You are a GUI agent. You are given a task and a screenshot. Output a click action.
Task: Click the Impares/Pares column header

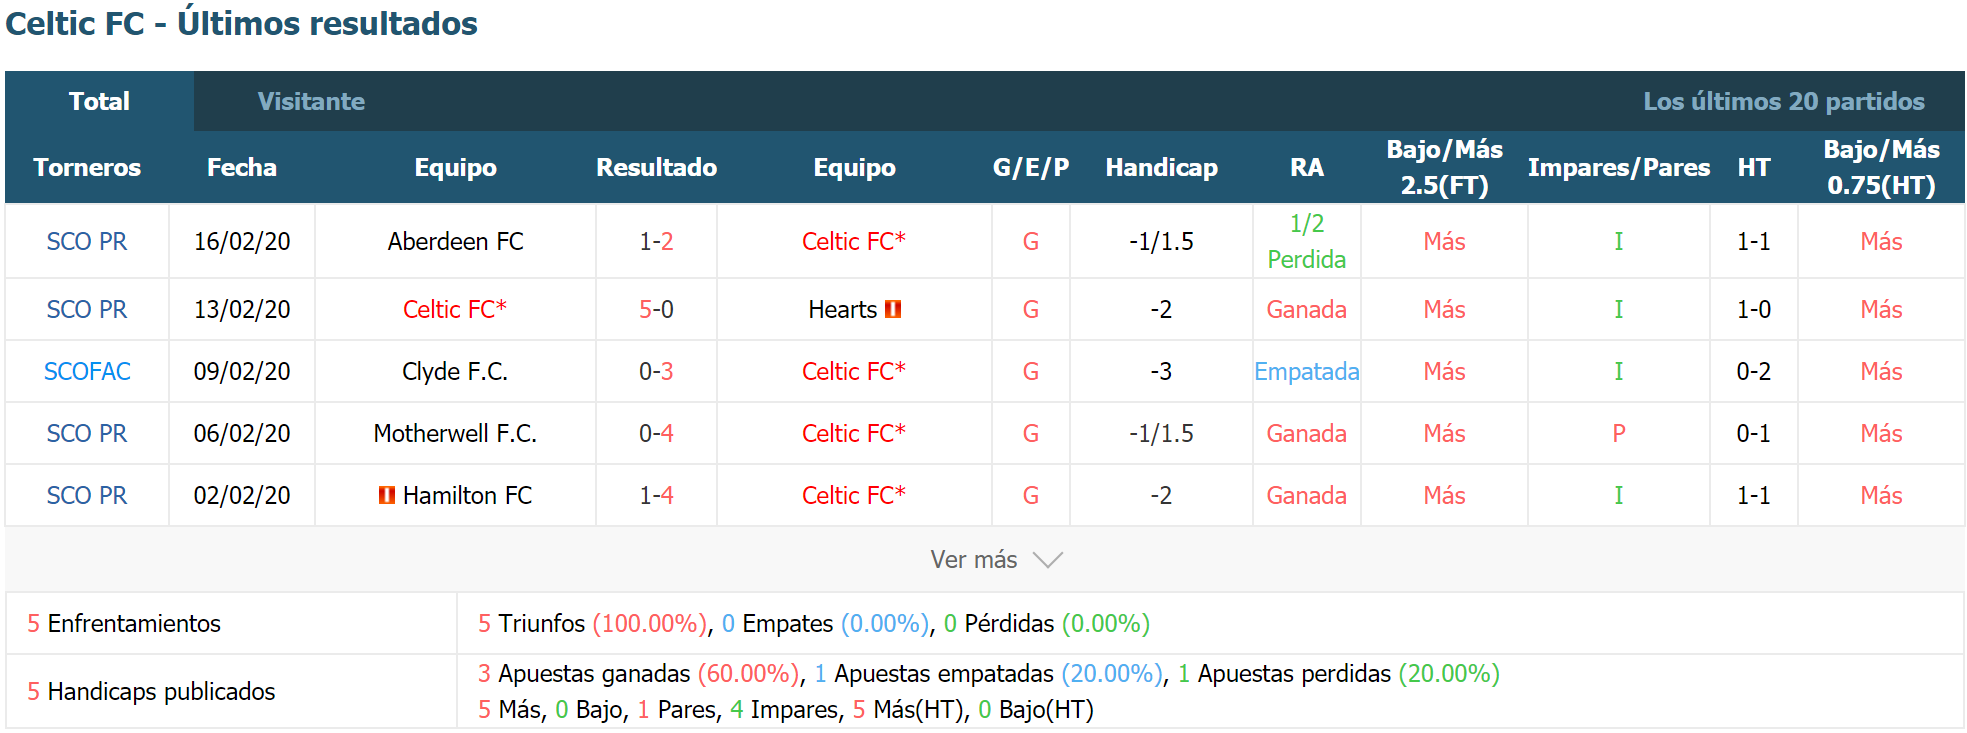click(x=1618, y=168)
